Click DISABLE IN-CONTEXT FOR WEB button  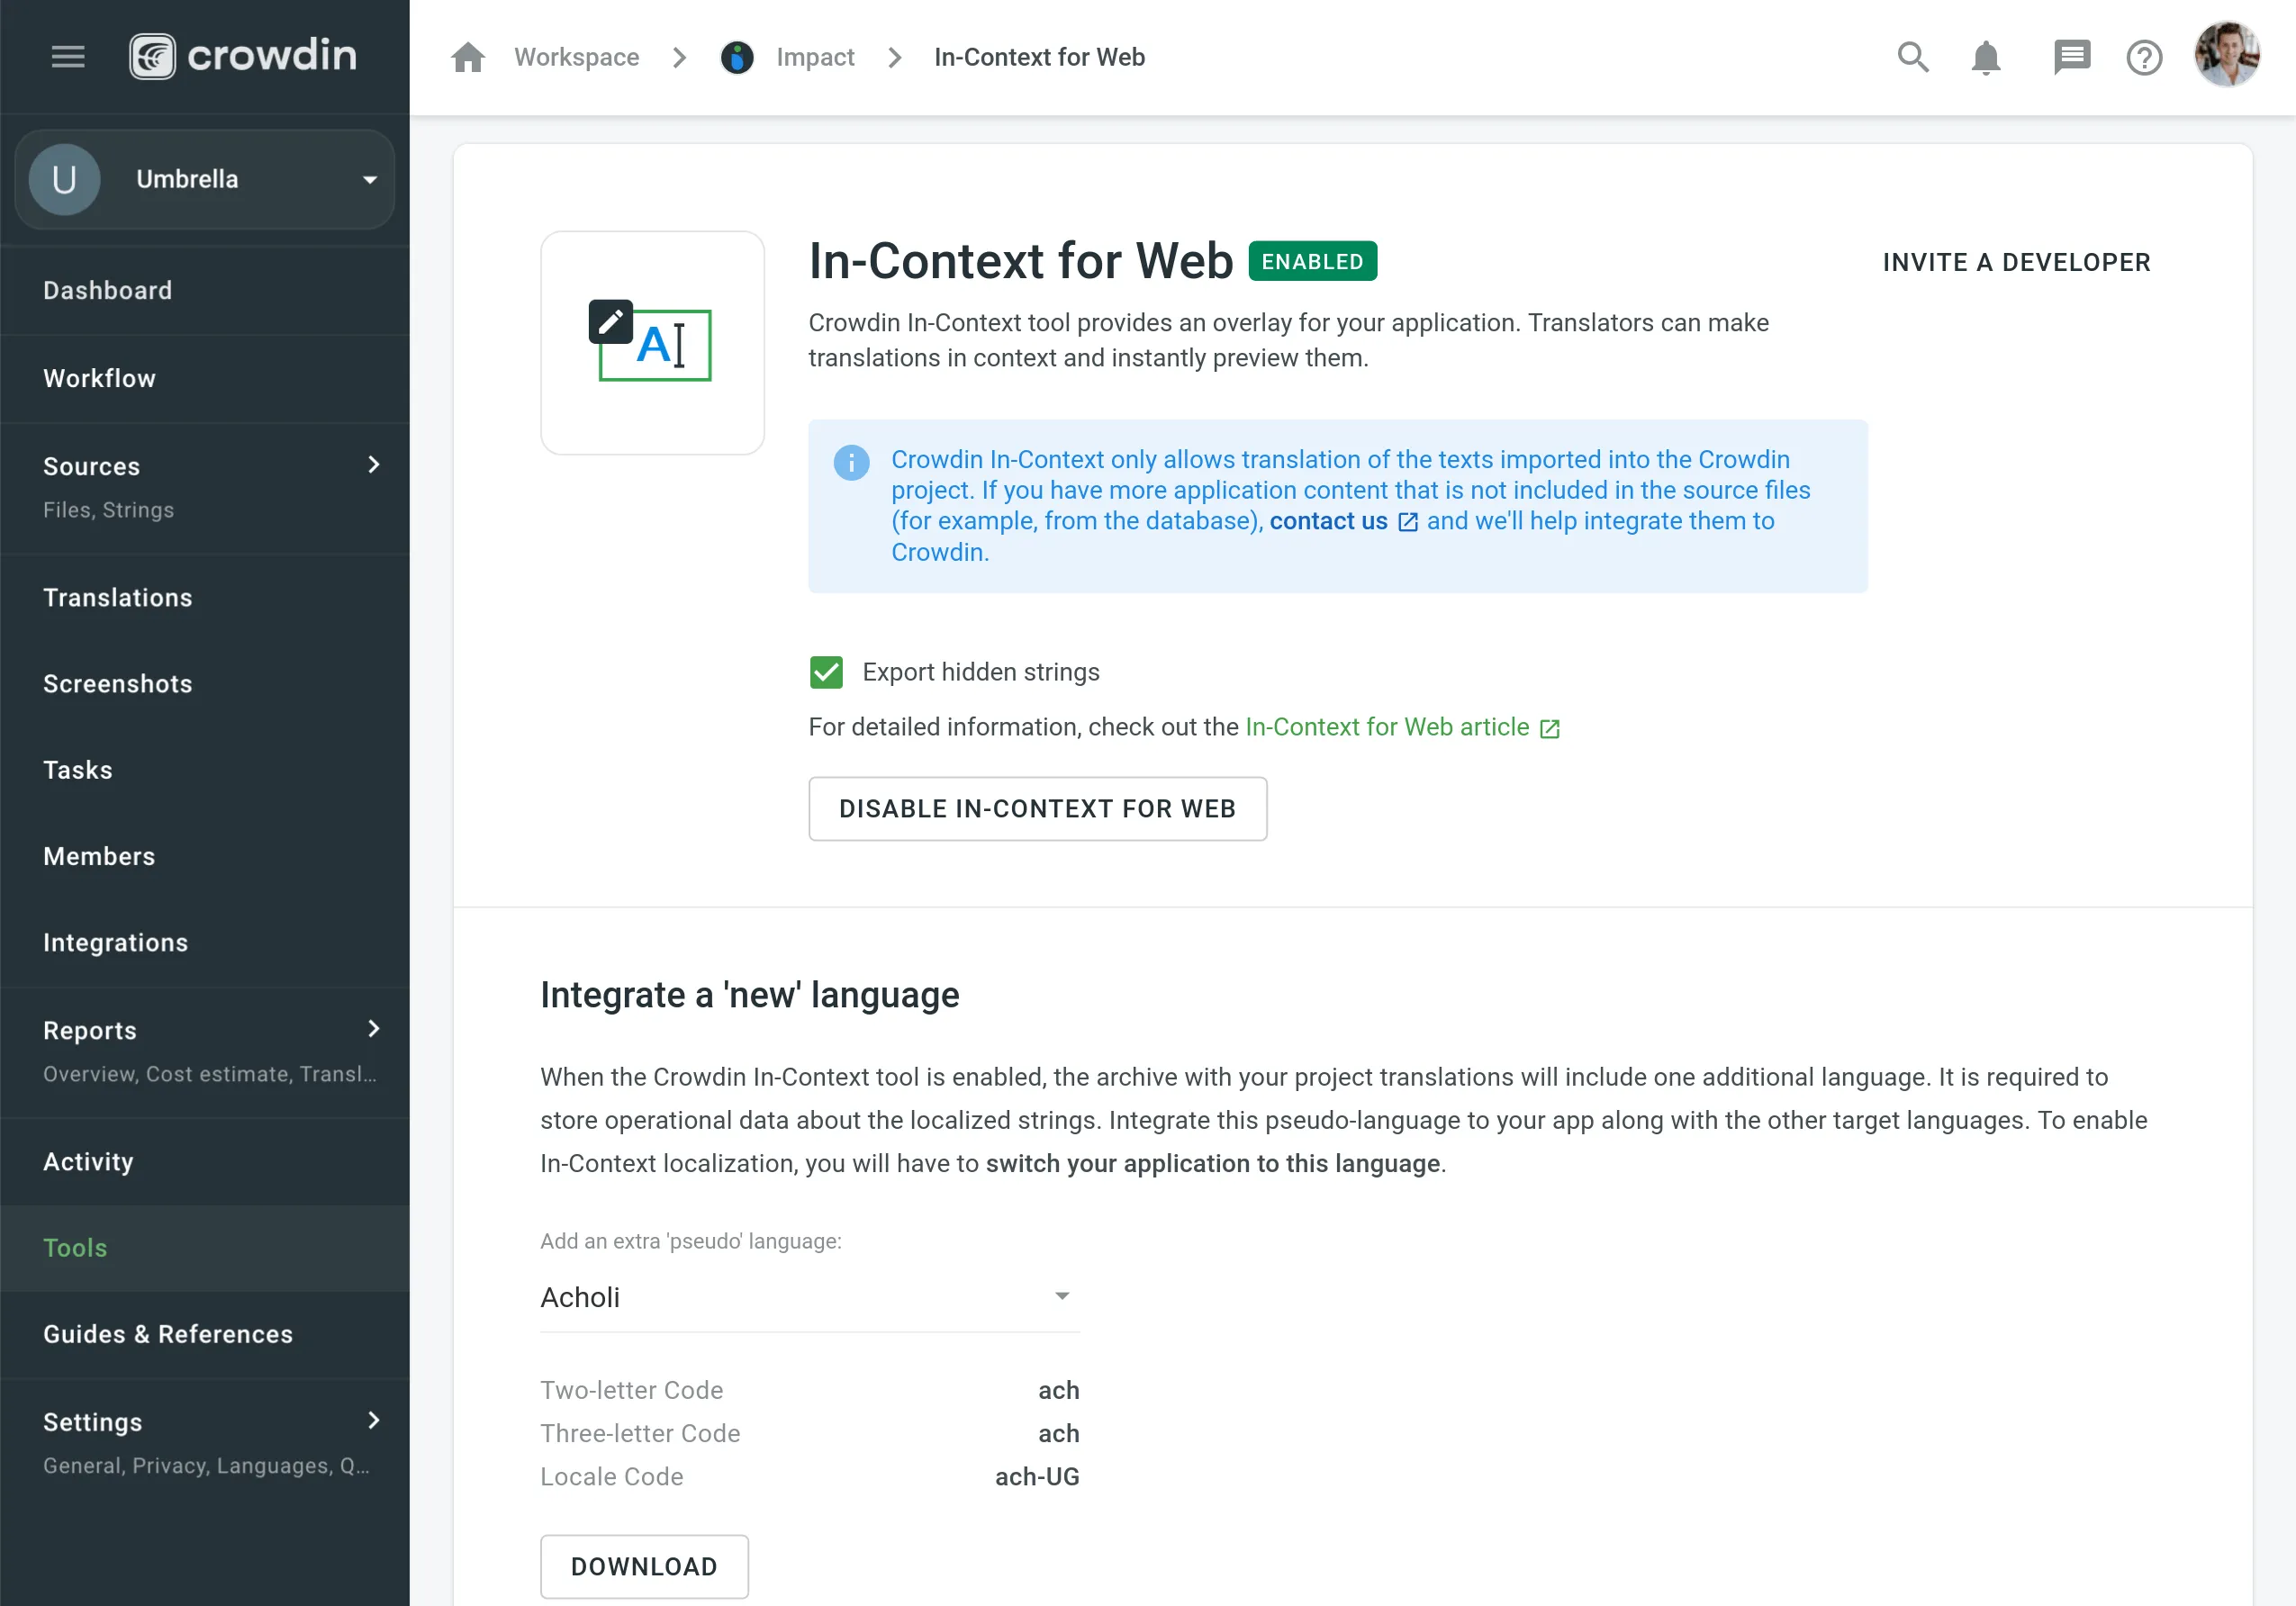1038,808
